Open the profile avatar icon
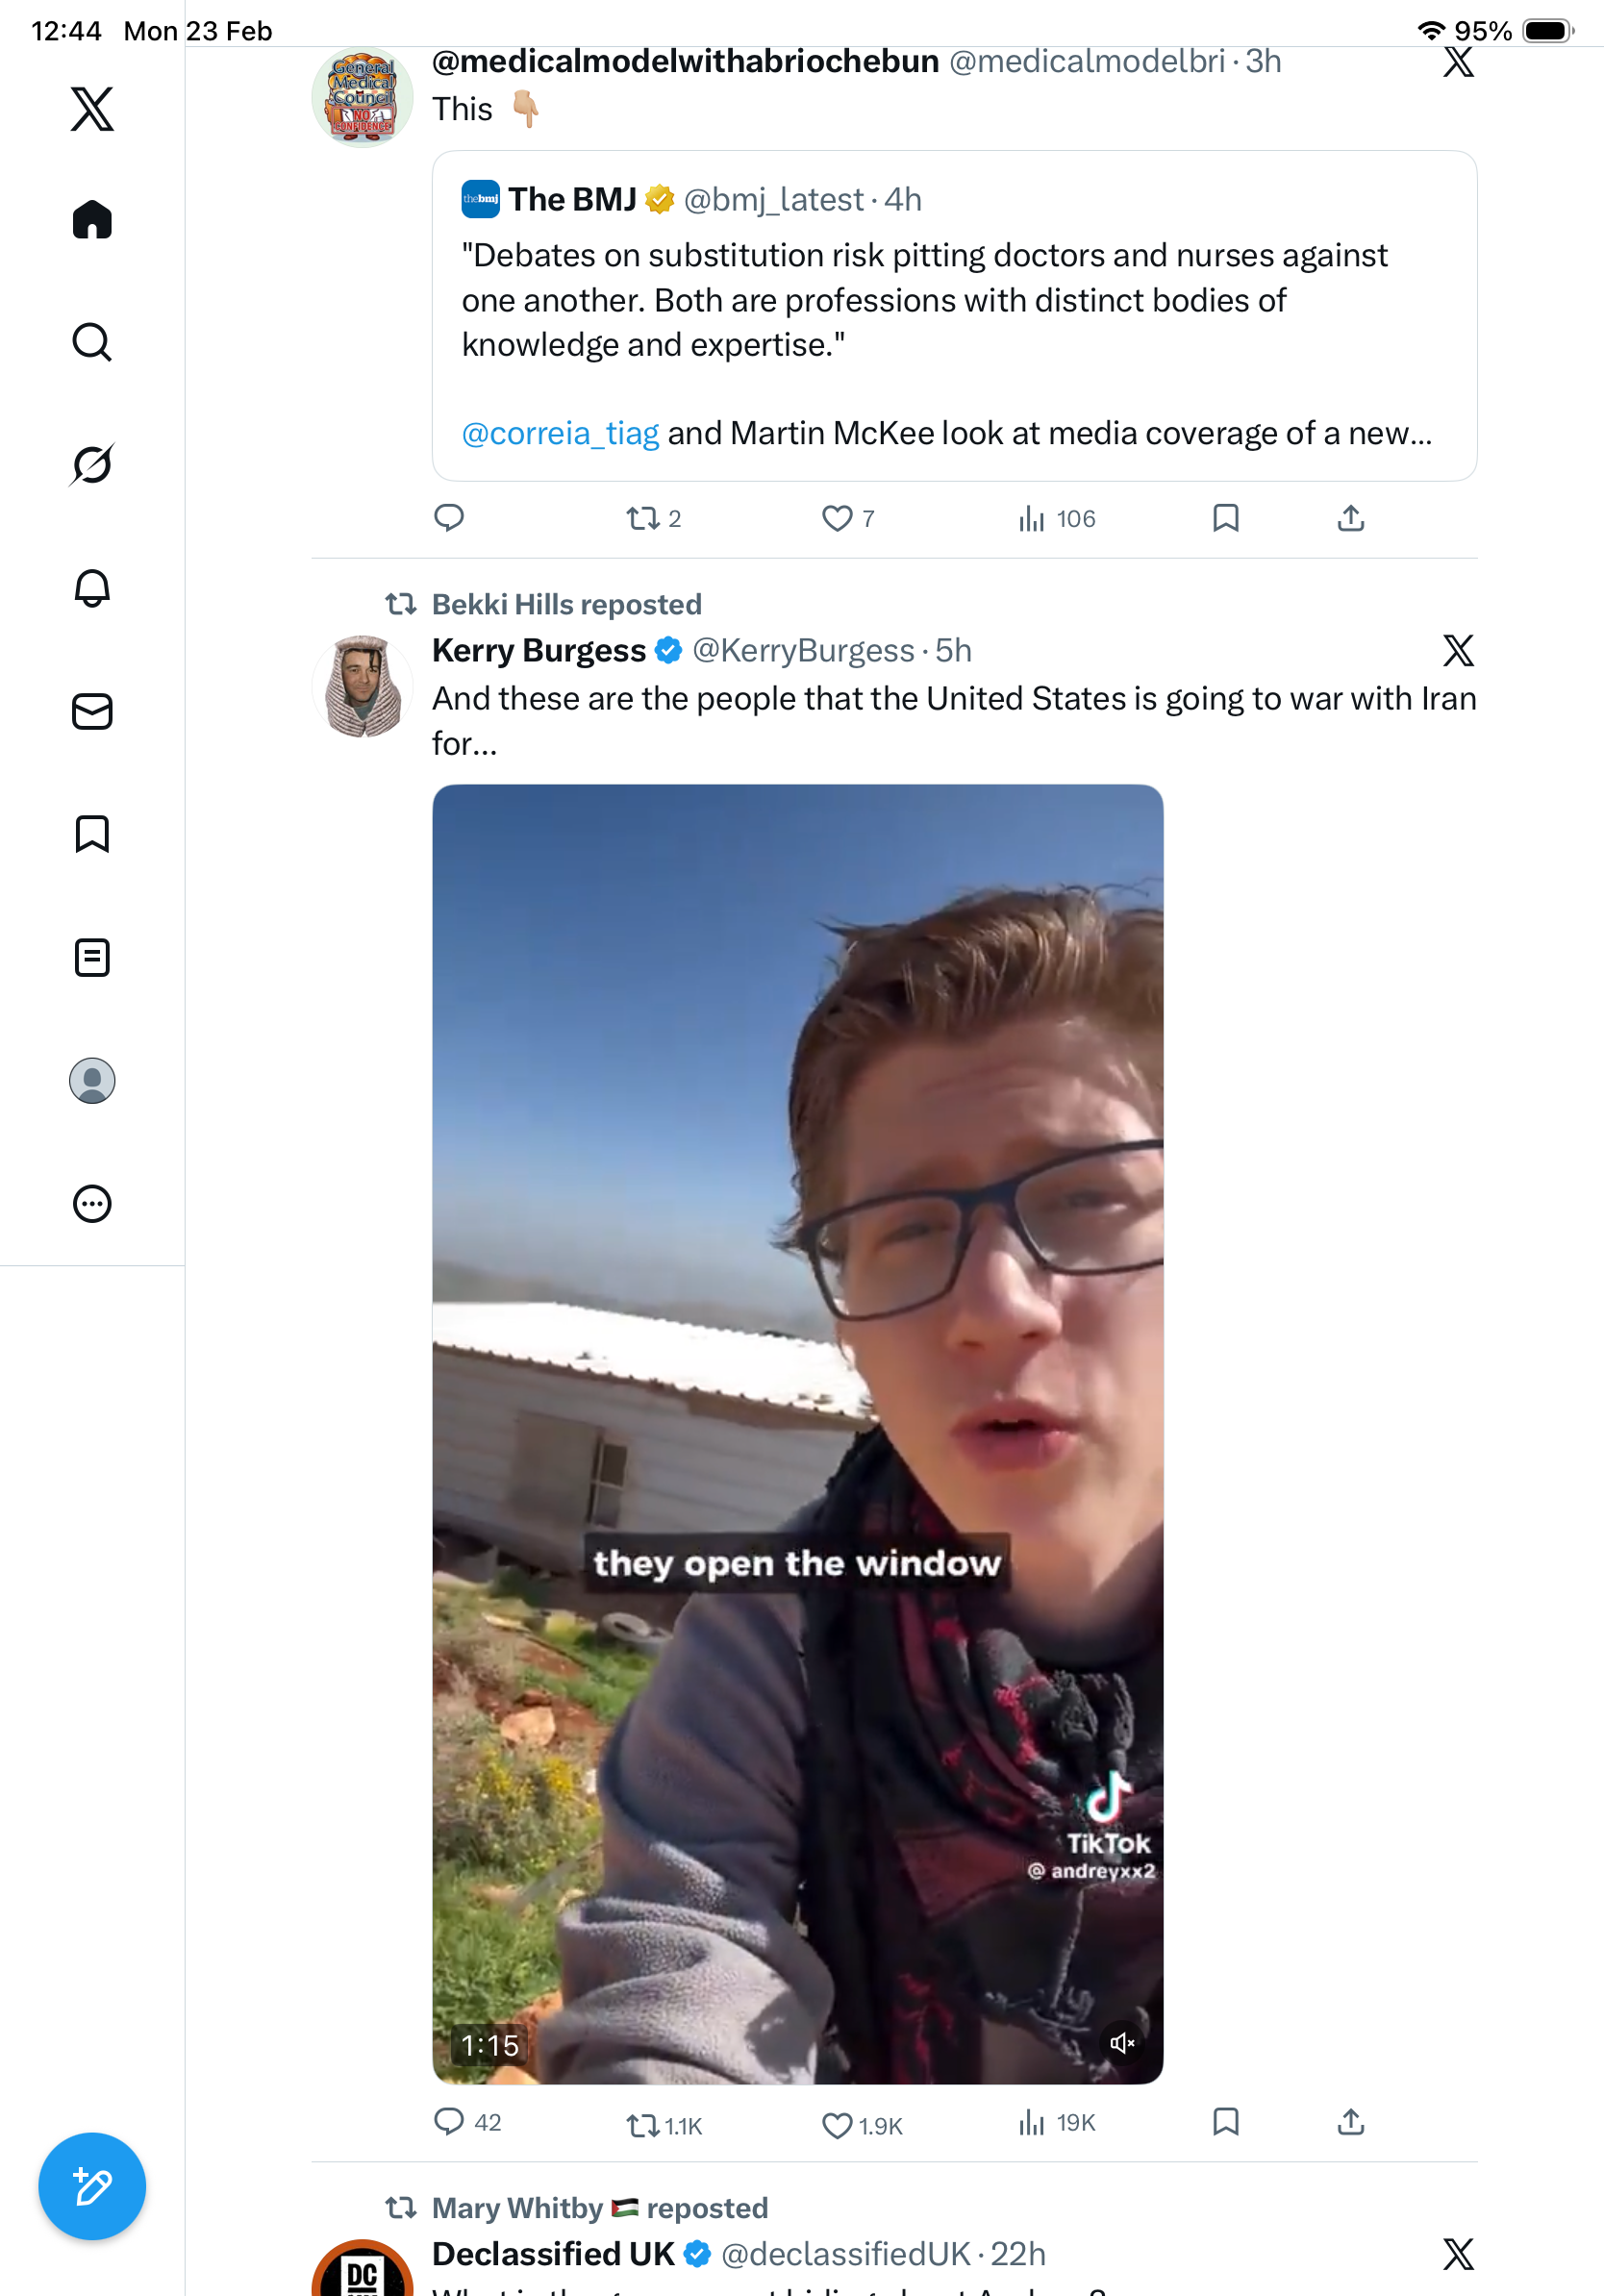This screenshot has width=1604, height=2296. click(92, 1081)
